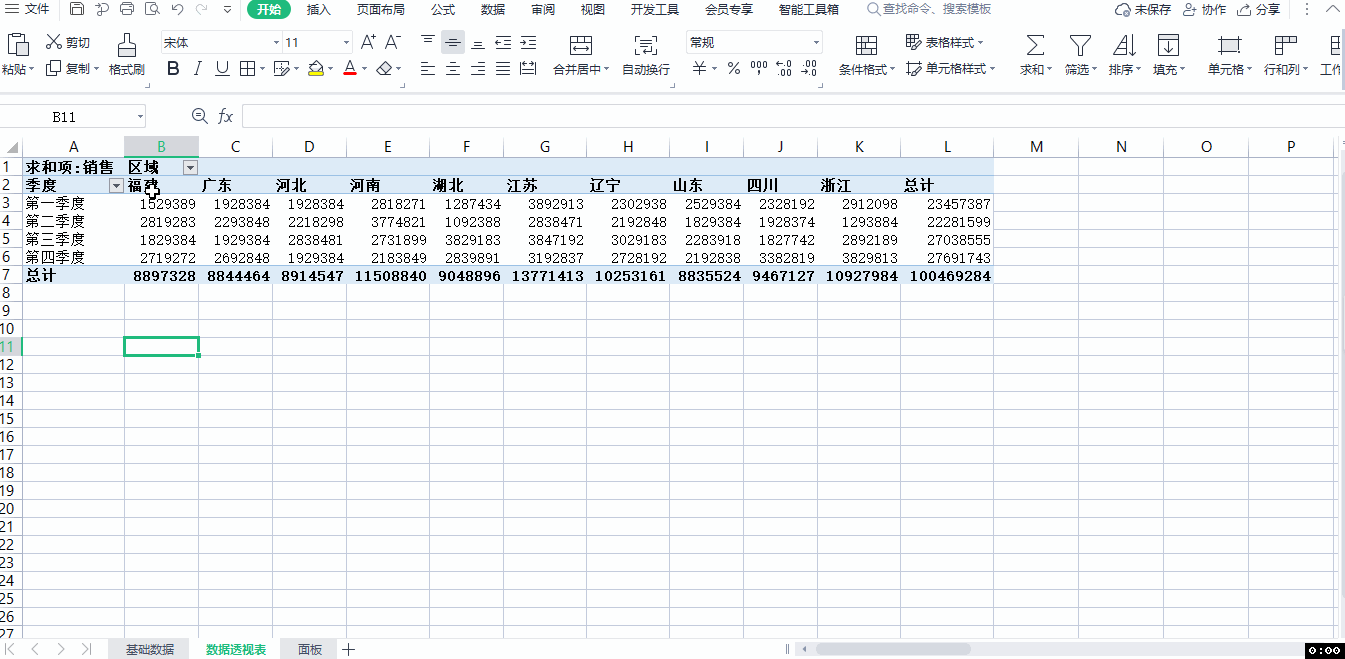Decrease font size with A- icon
The height and width of the screenshot is (659, 1345).
click(393, 42)
